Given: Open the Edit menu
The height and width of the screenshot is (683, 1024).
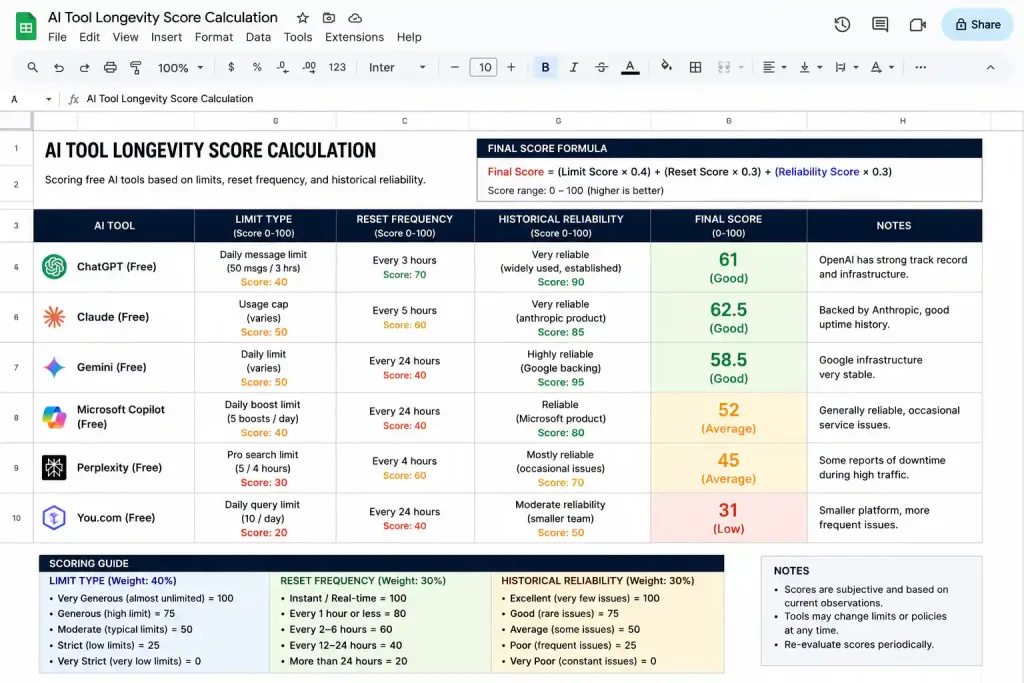Looking at the screenshot, I should pyautogui.click(x=89, y=37).
